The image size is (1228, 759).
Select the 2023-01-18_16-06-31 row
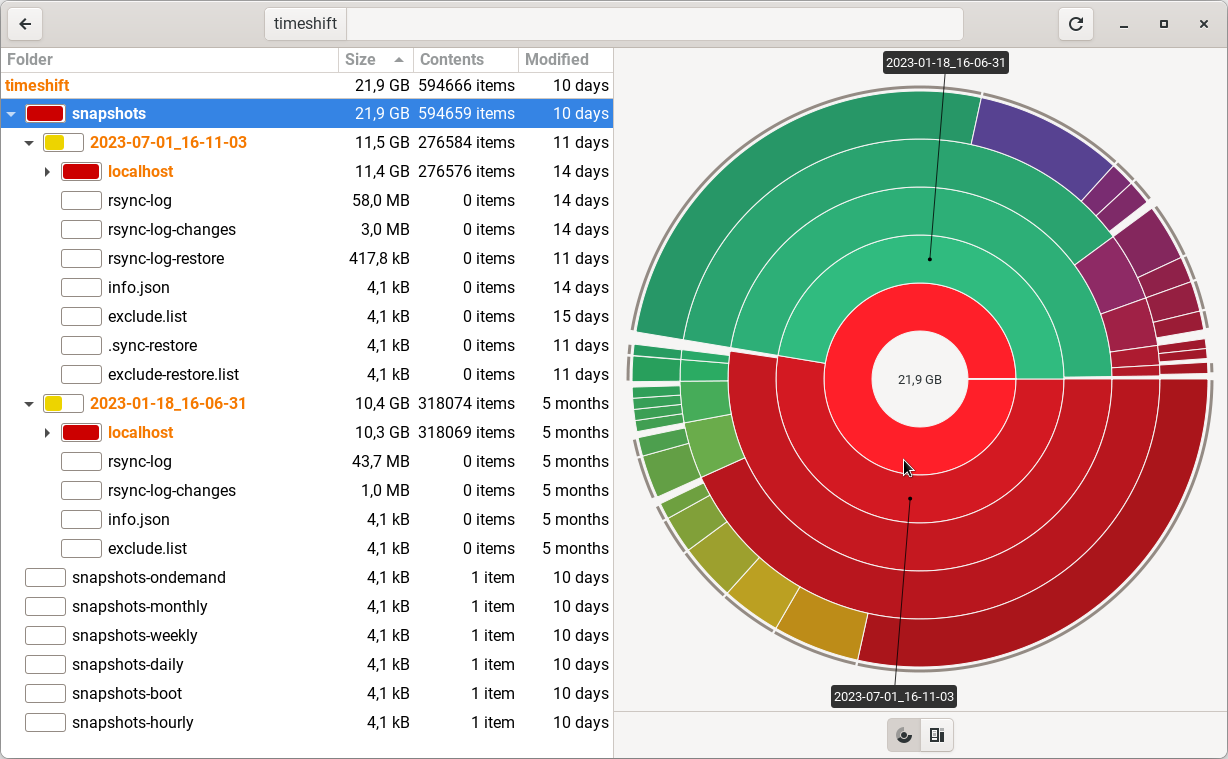click(306, 404)
